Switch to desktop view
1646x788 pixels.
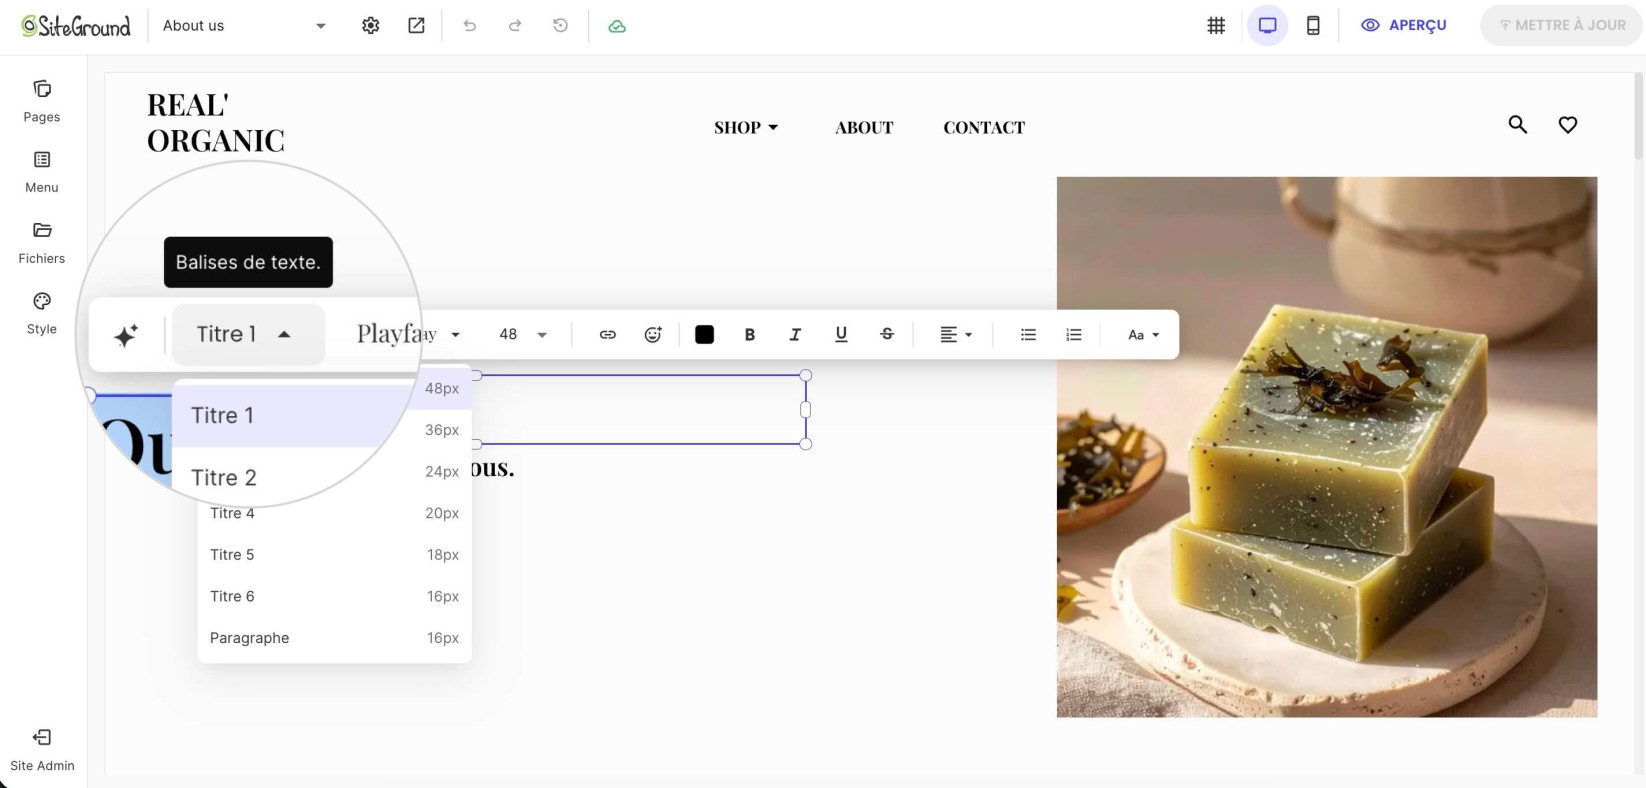tap(1267, 26)
